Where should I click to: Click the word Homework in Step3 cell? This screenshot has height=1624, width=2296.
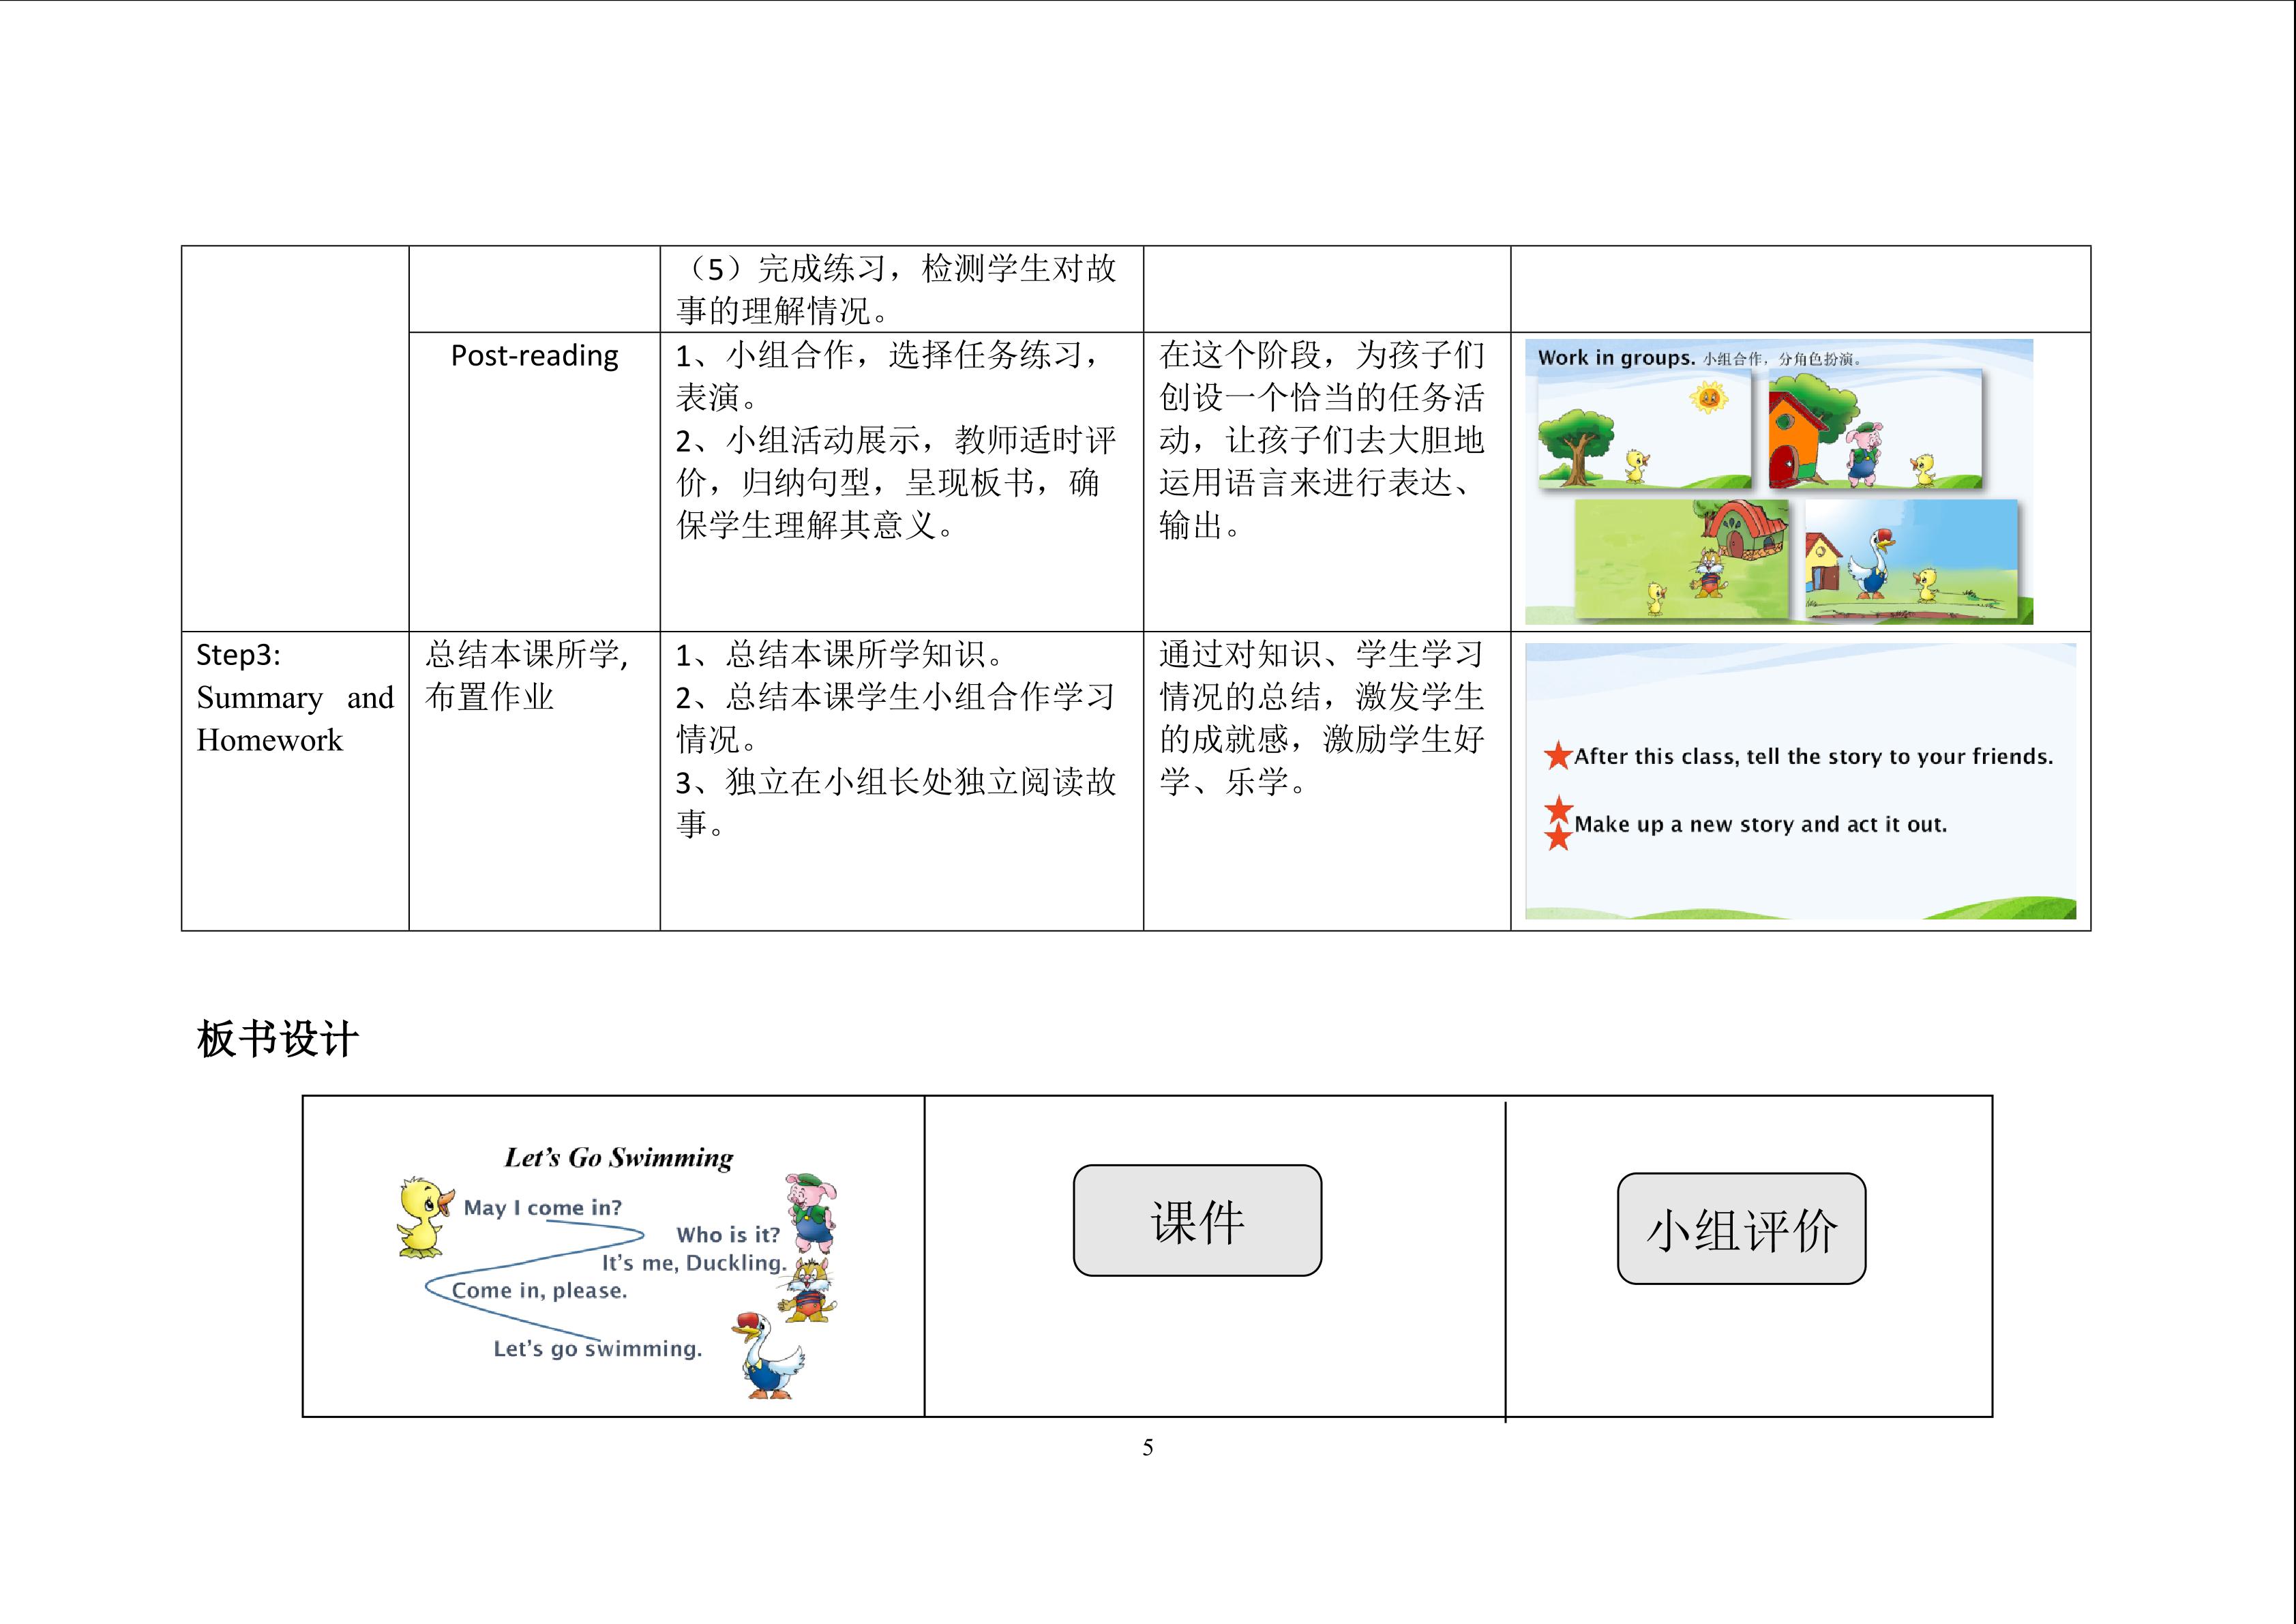(269, 740)
